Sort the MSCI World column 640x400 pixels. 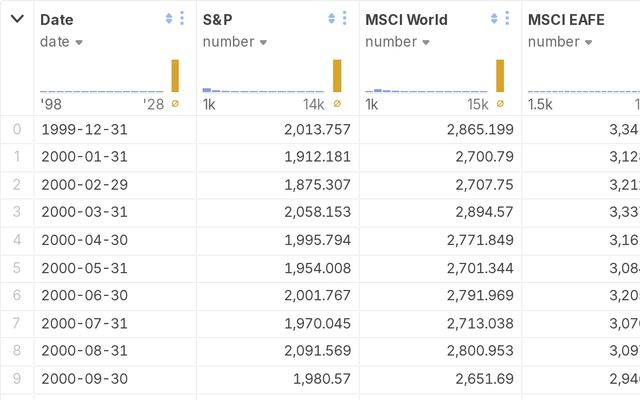click(x=494, y=19)
